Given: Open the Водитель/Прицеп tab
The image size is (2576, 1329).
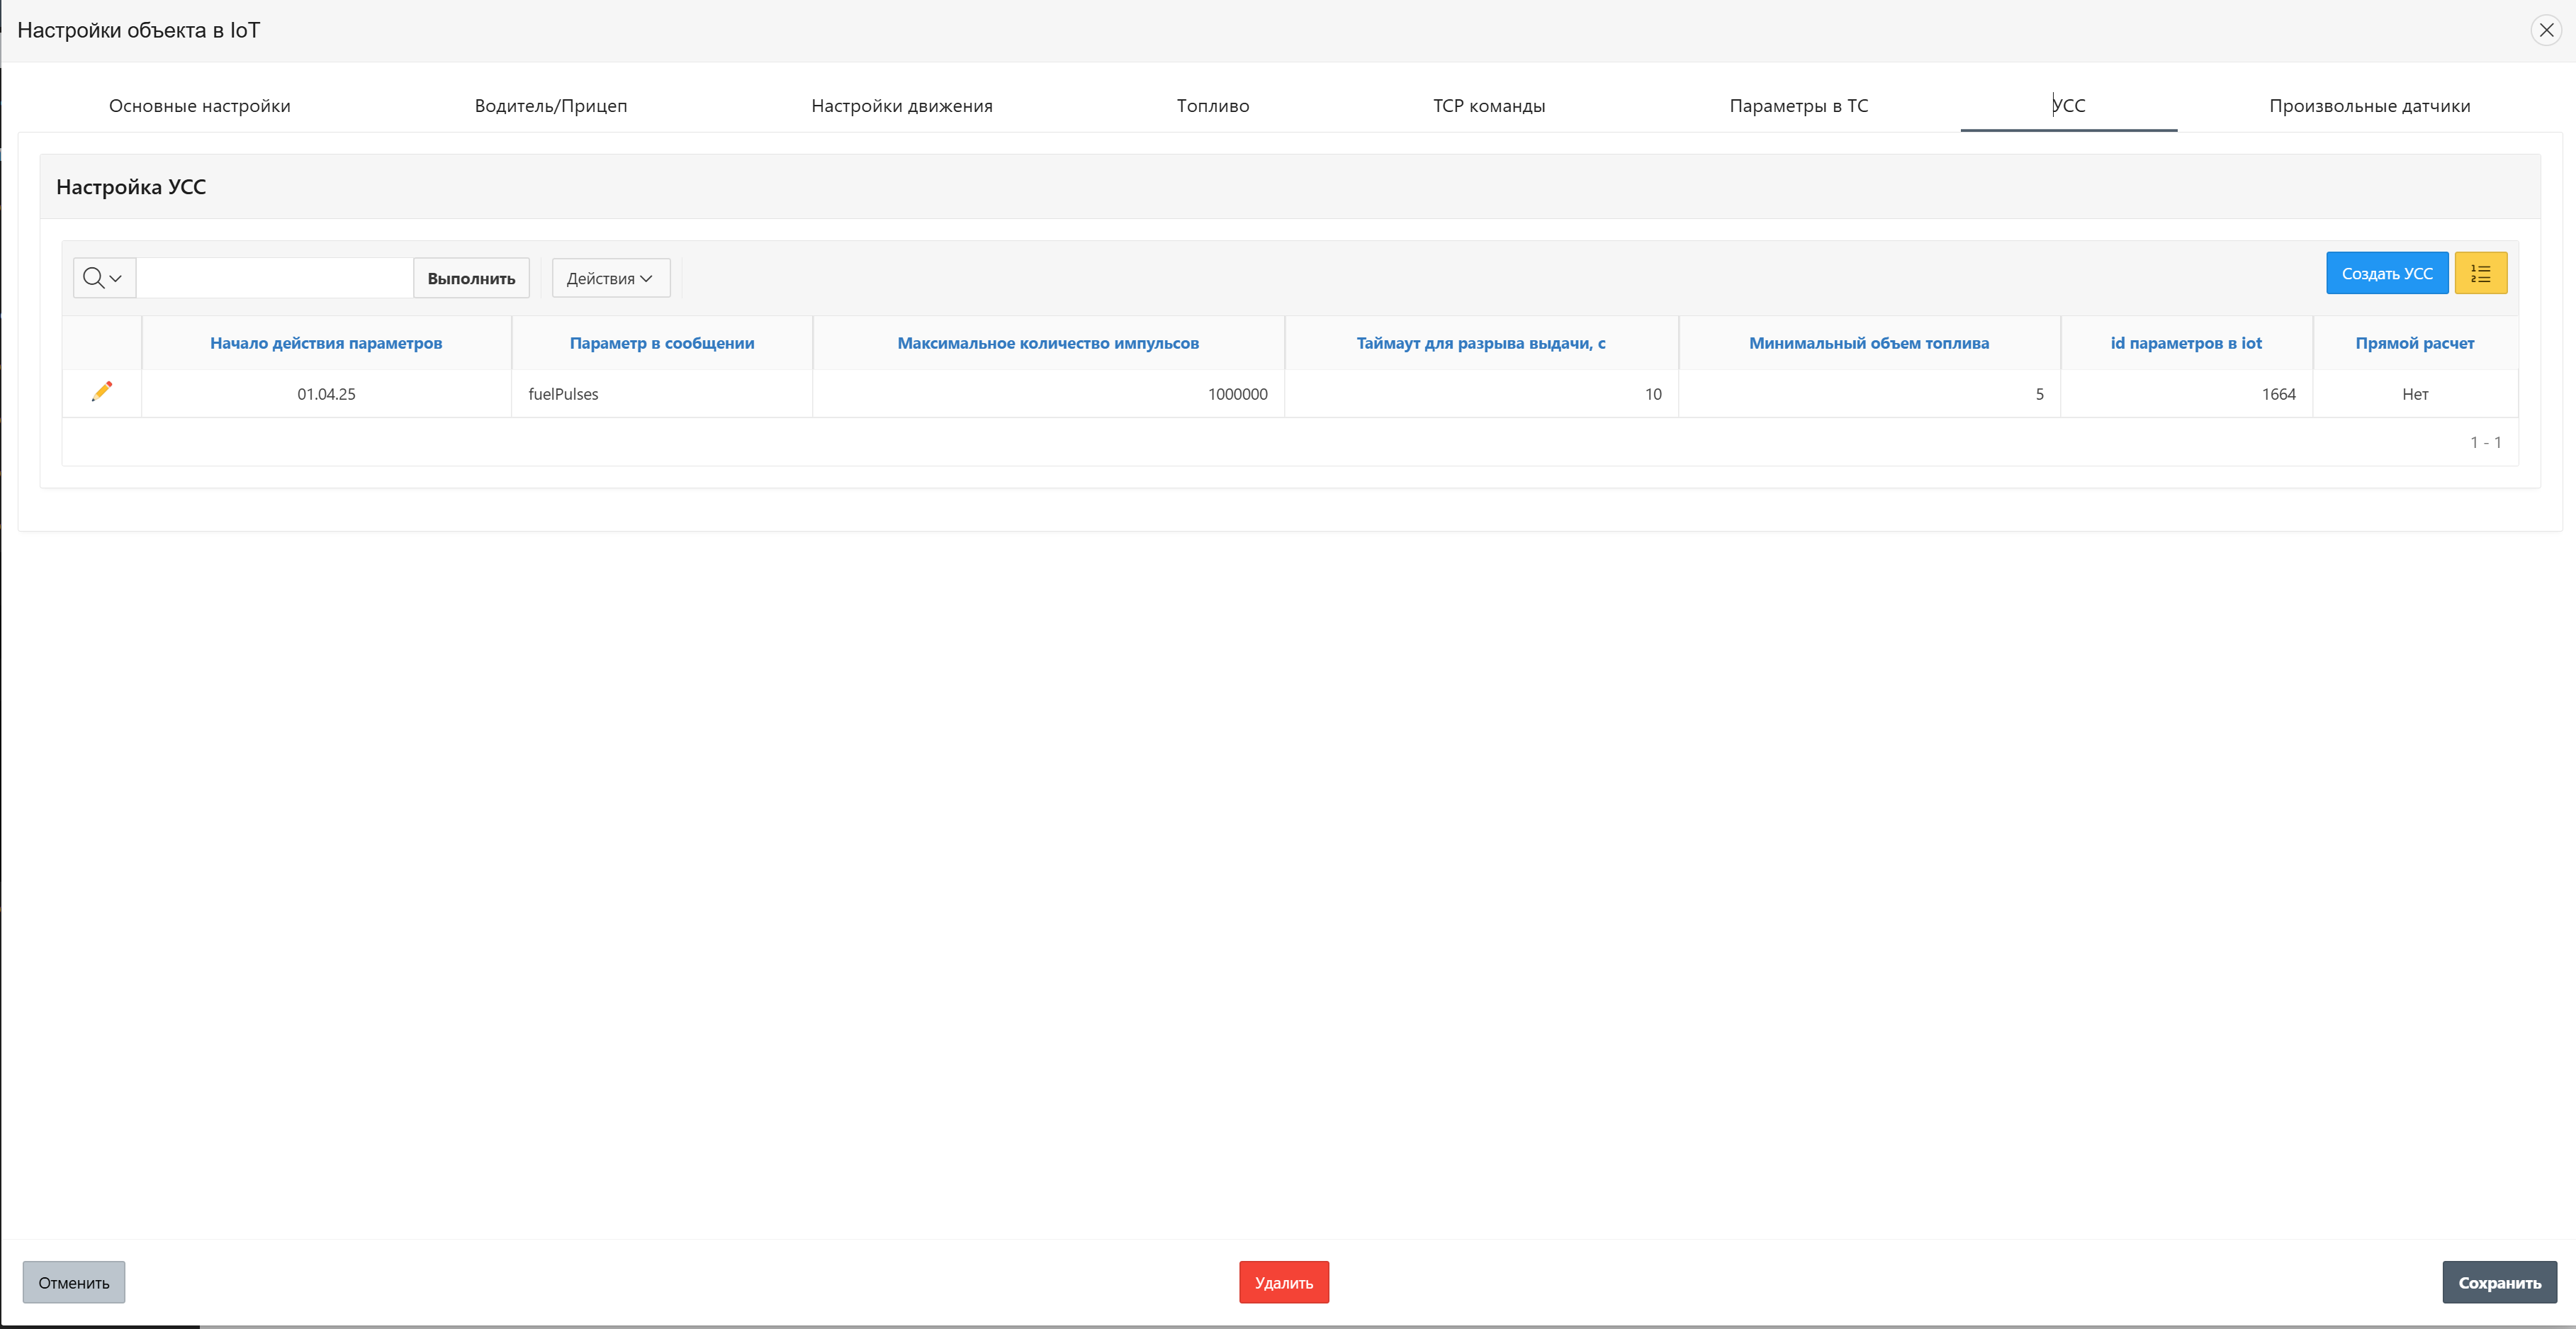Looking at the screenshot, I should (551, 106).
